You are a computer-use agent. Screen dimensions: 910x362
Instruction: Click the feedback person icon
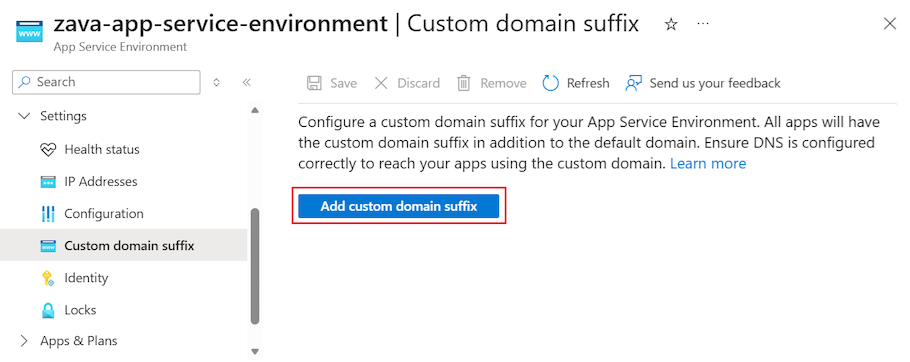pos(633,83)
